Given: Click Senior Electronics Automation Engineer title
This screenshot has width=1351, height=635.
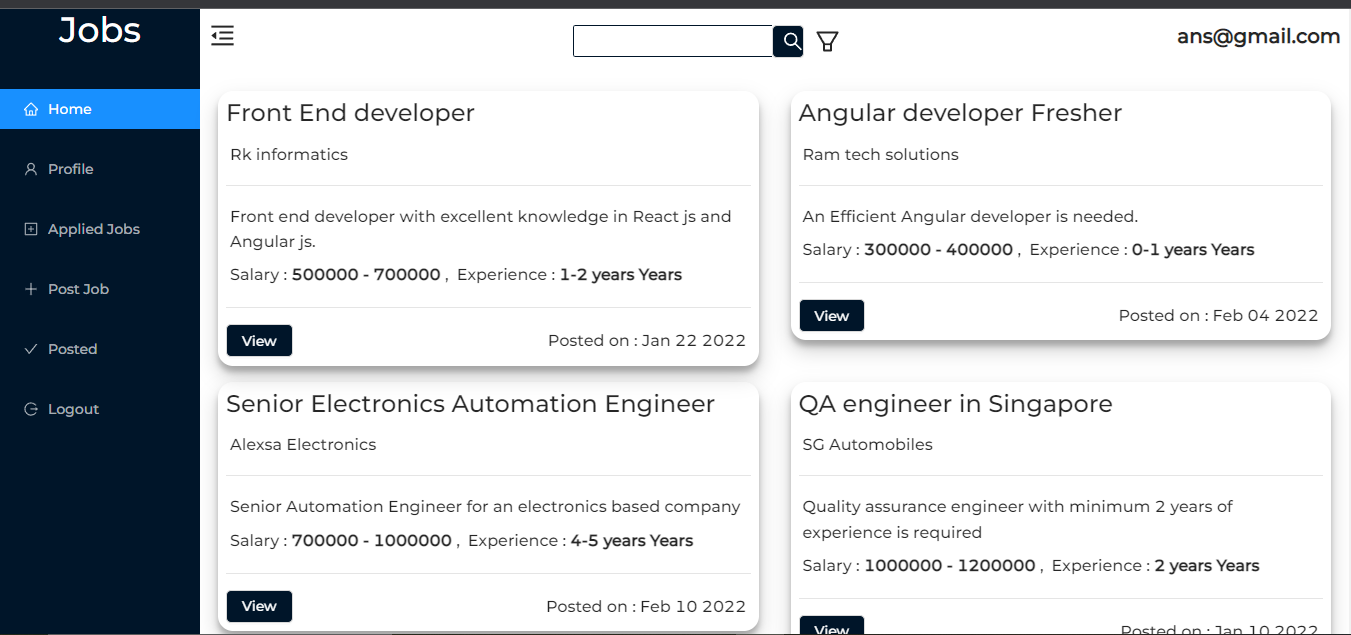Looking at the screenshot, I should 470,404.
